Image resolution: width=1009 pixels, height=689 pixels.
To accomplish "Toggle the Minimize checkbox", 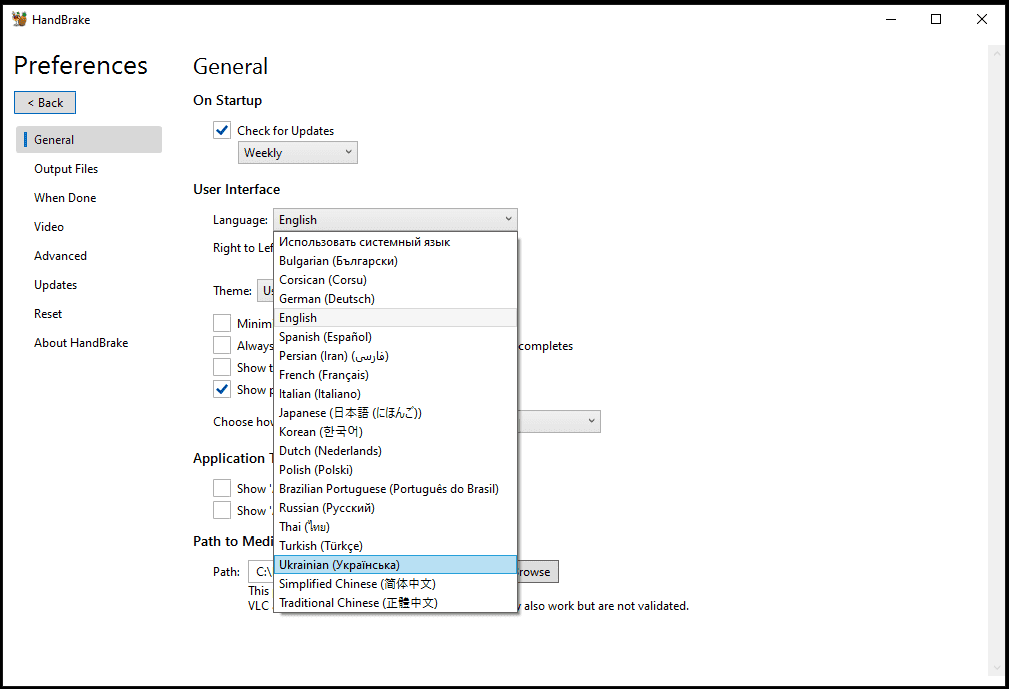I will click(x=222, y=323).
